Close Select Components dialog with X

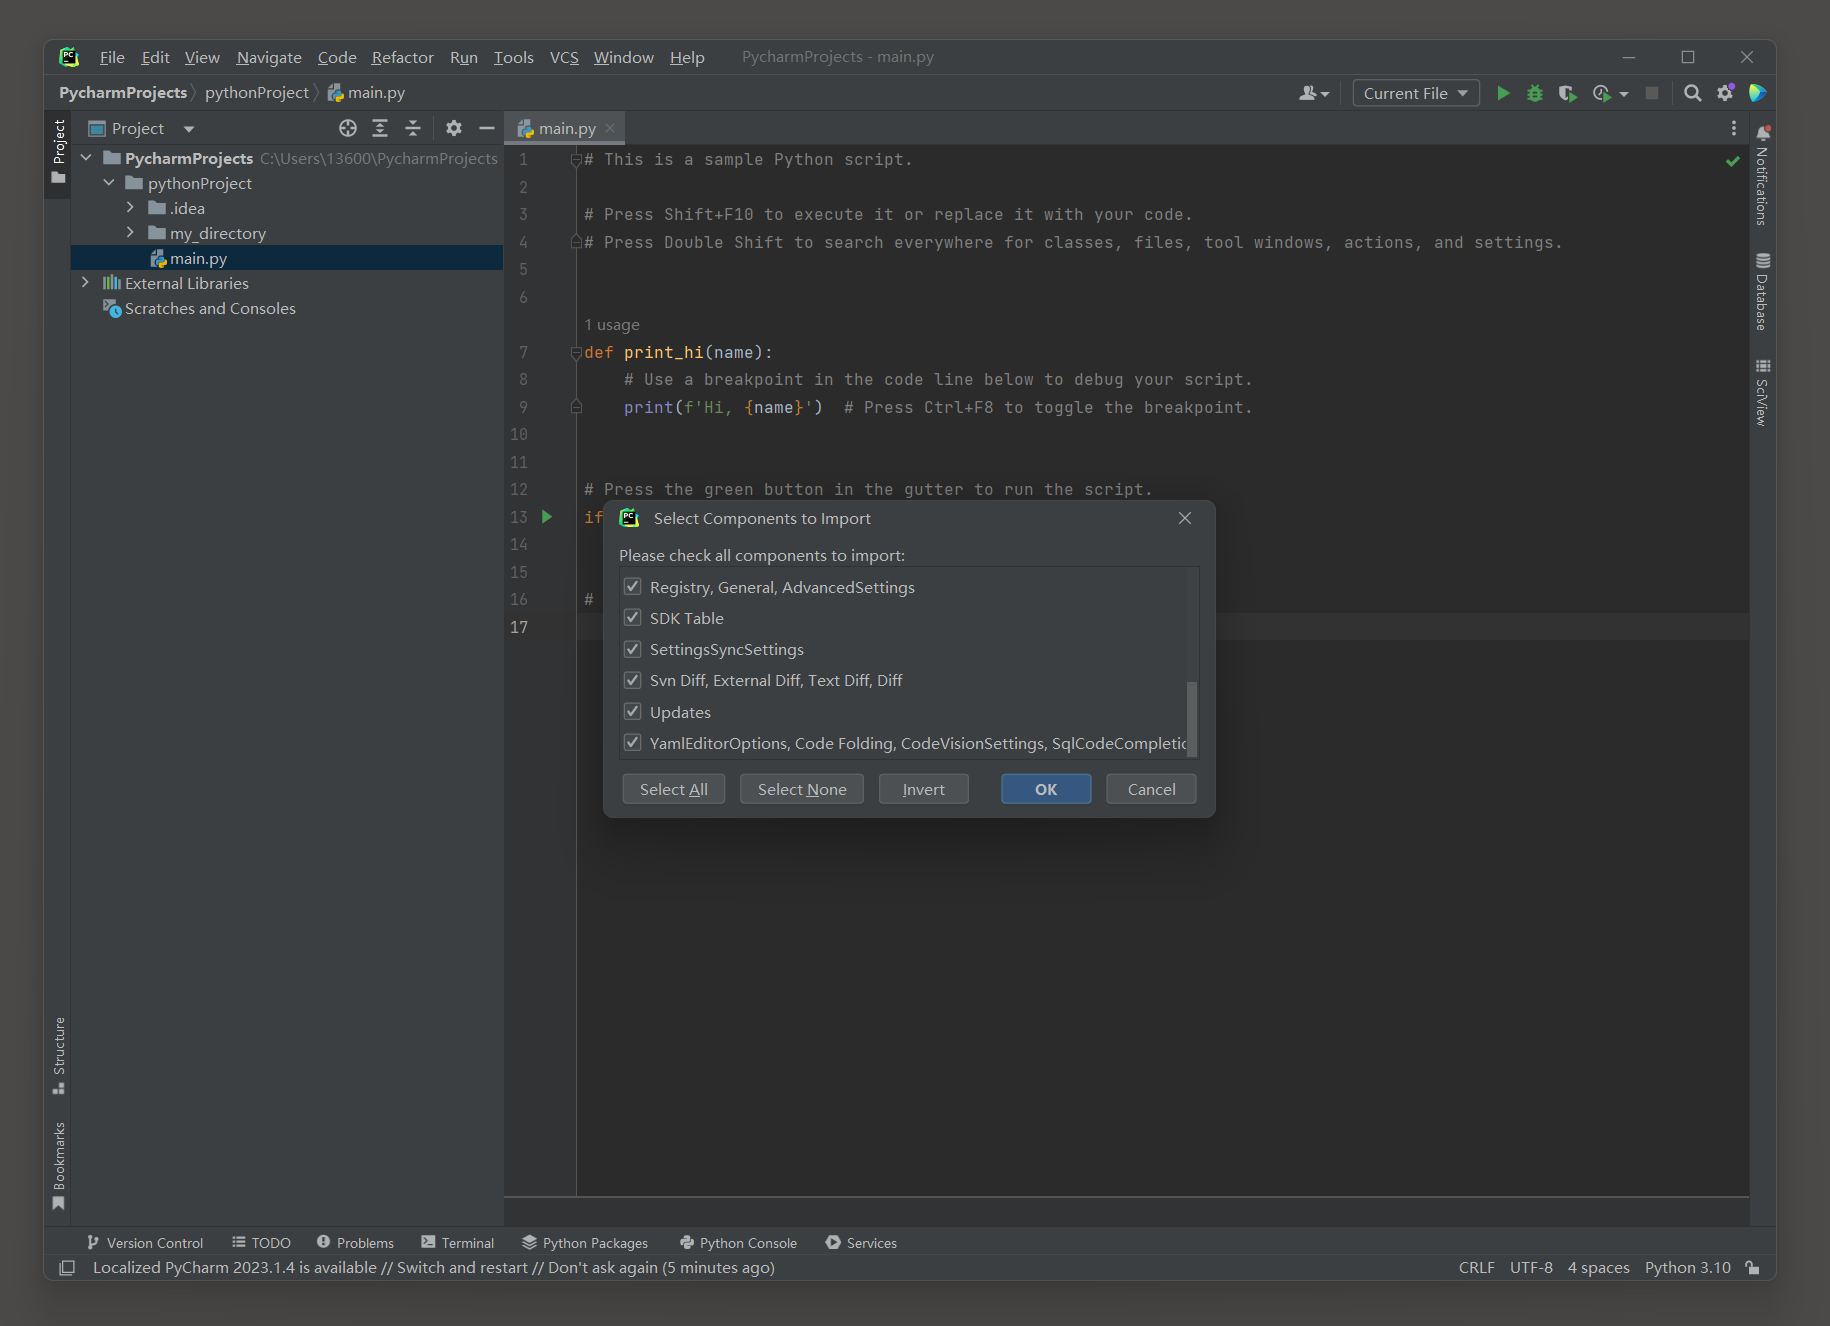[x=1185, y=518]
